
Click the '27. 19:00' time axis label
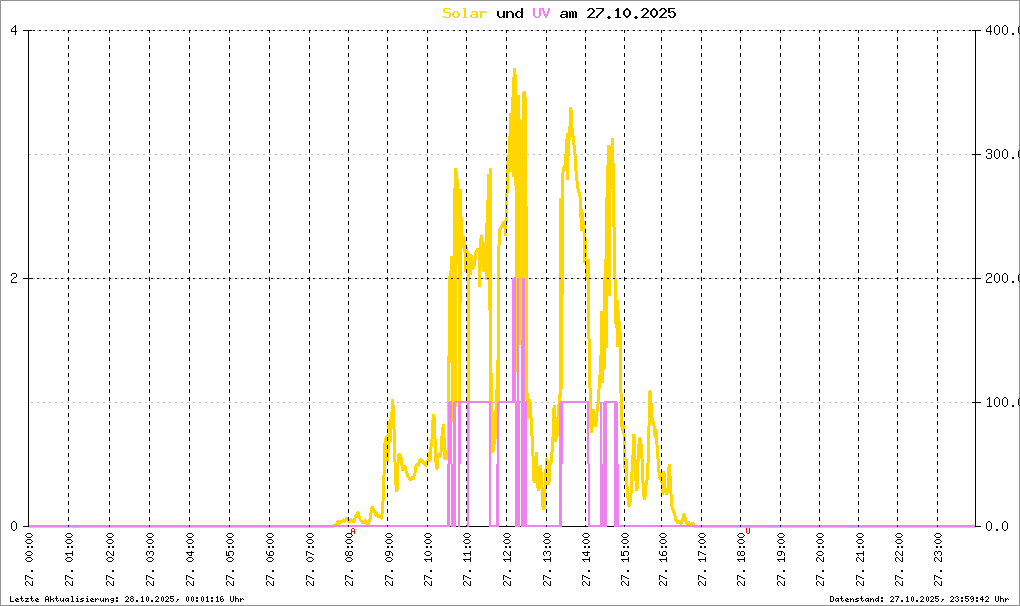pyautogui.click(x=781, y=559)
